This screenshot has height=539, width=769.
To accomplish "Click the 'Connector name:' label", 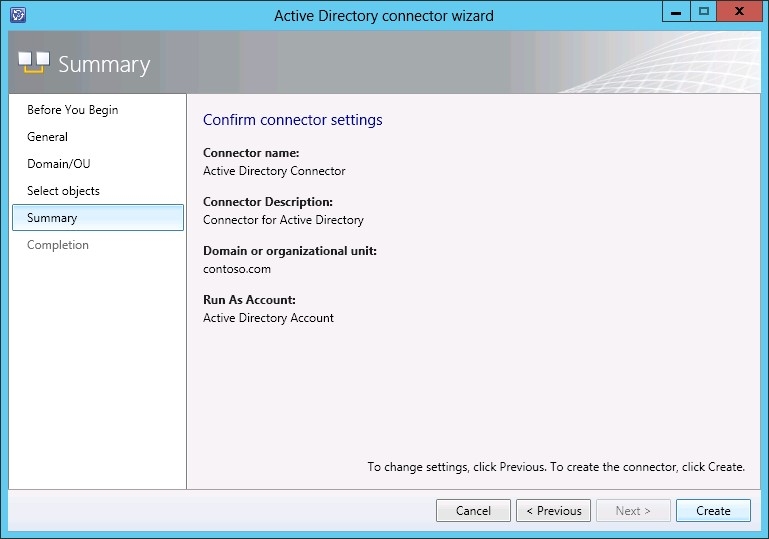I will [251, 153].
